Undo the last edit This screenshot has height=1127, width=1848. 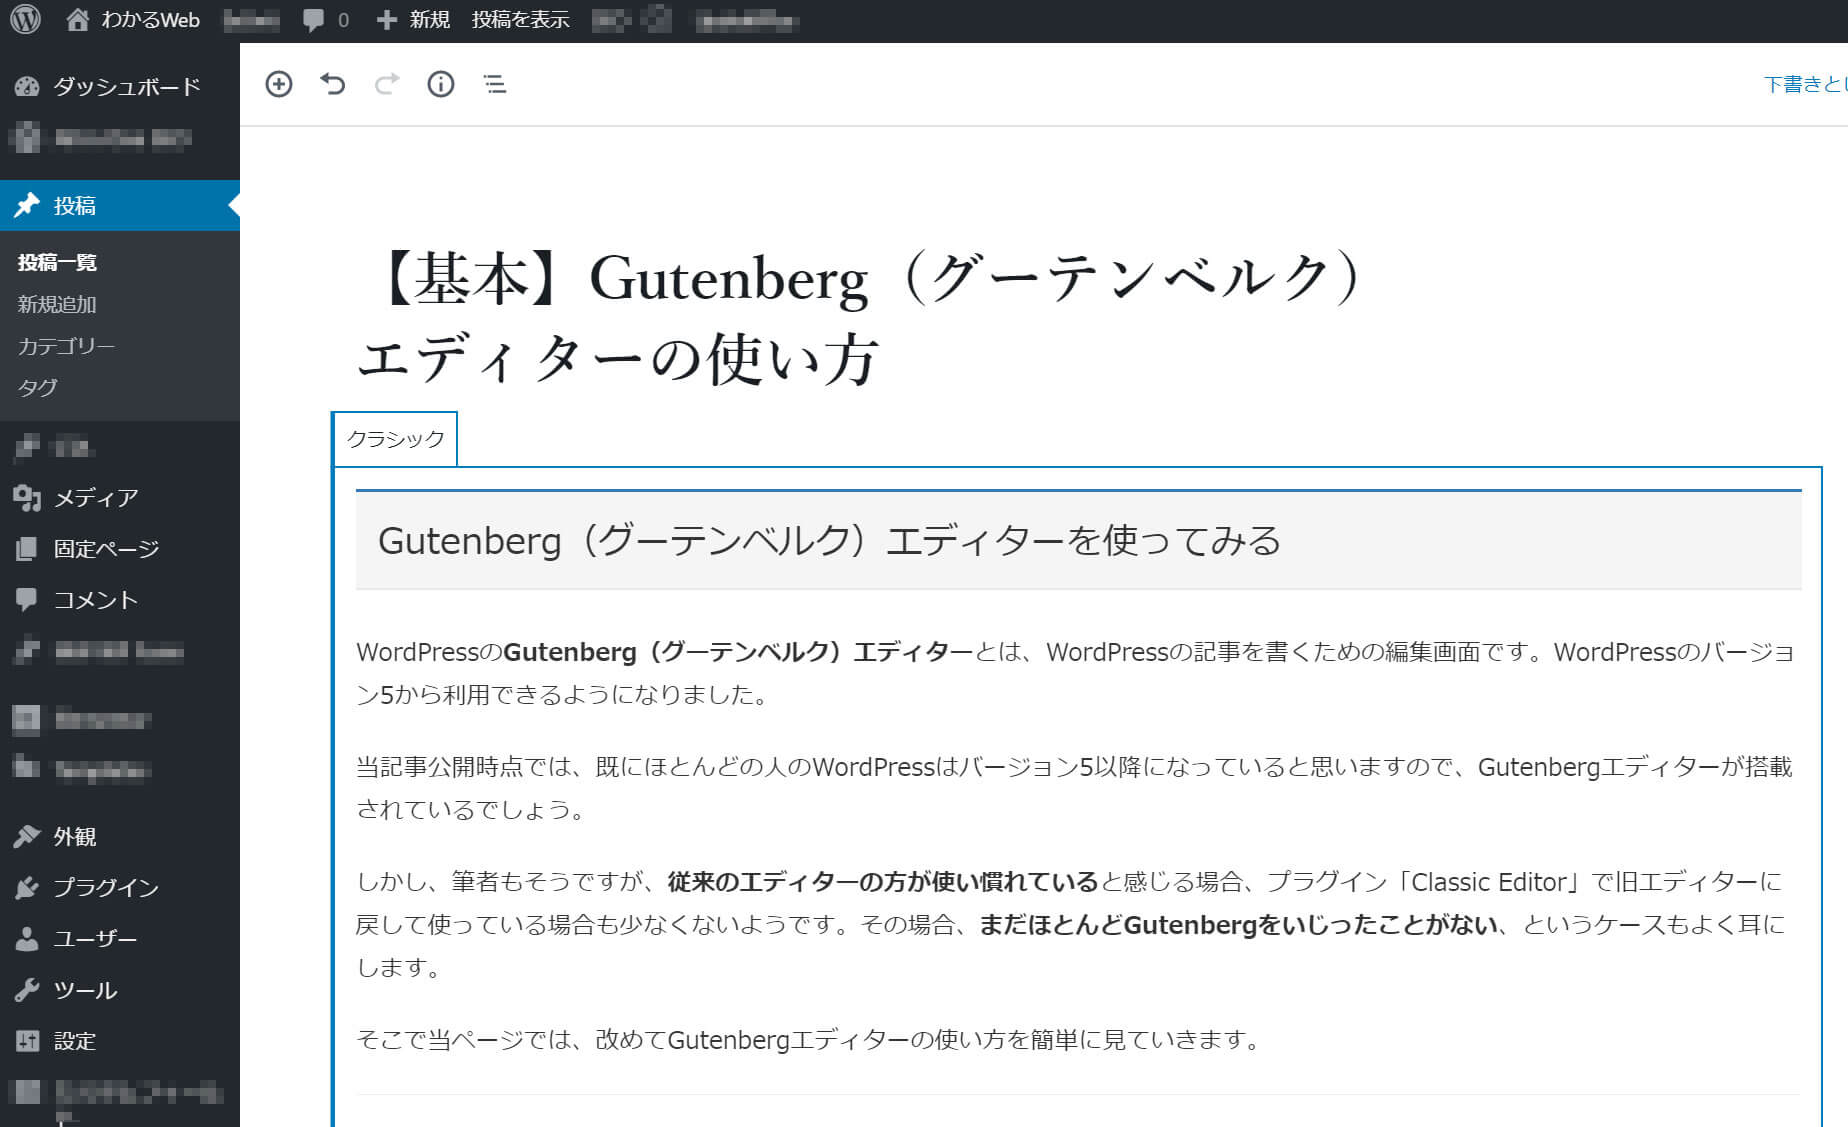[332, 84]
